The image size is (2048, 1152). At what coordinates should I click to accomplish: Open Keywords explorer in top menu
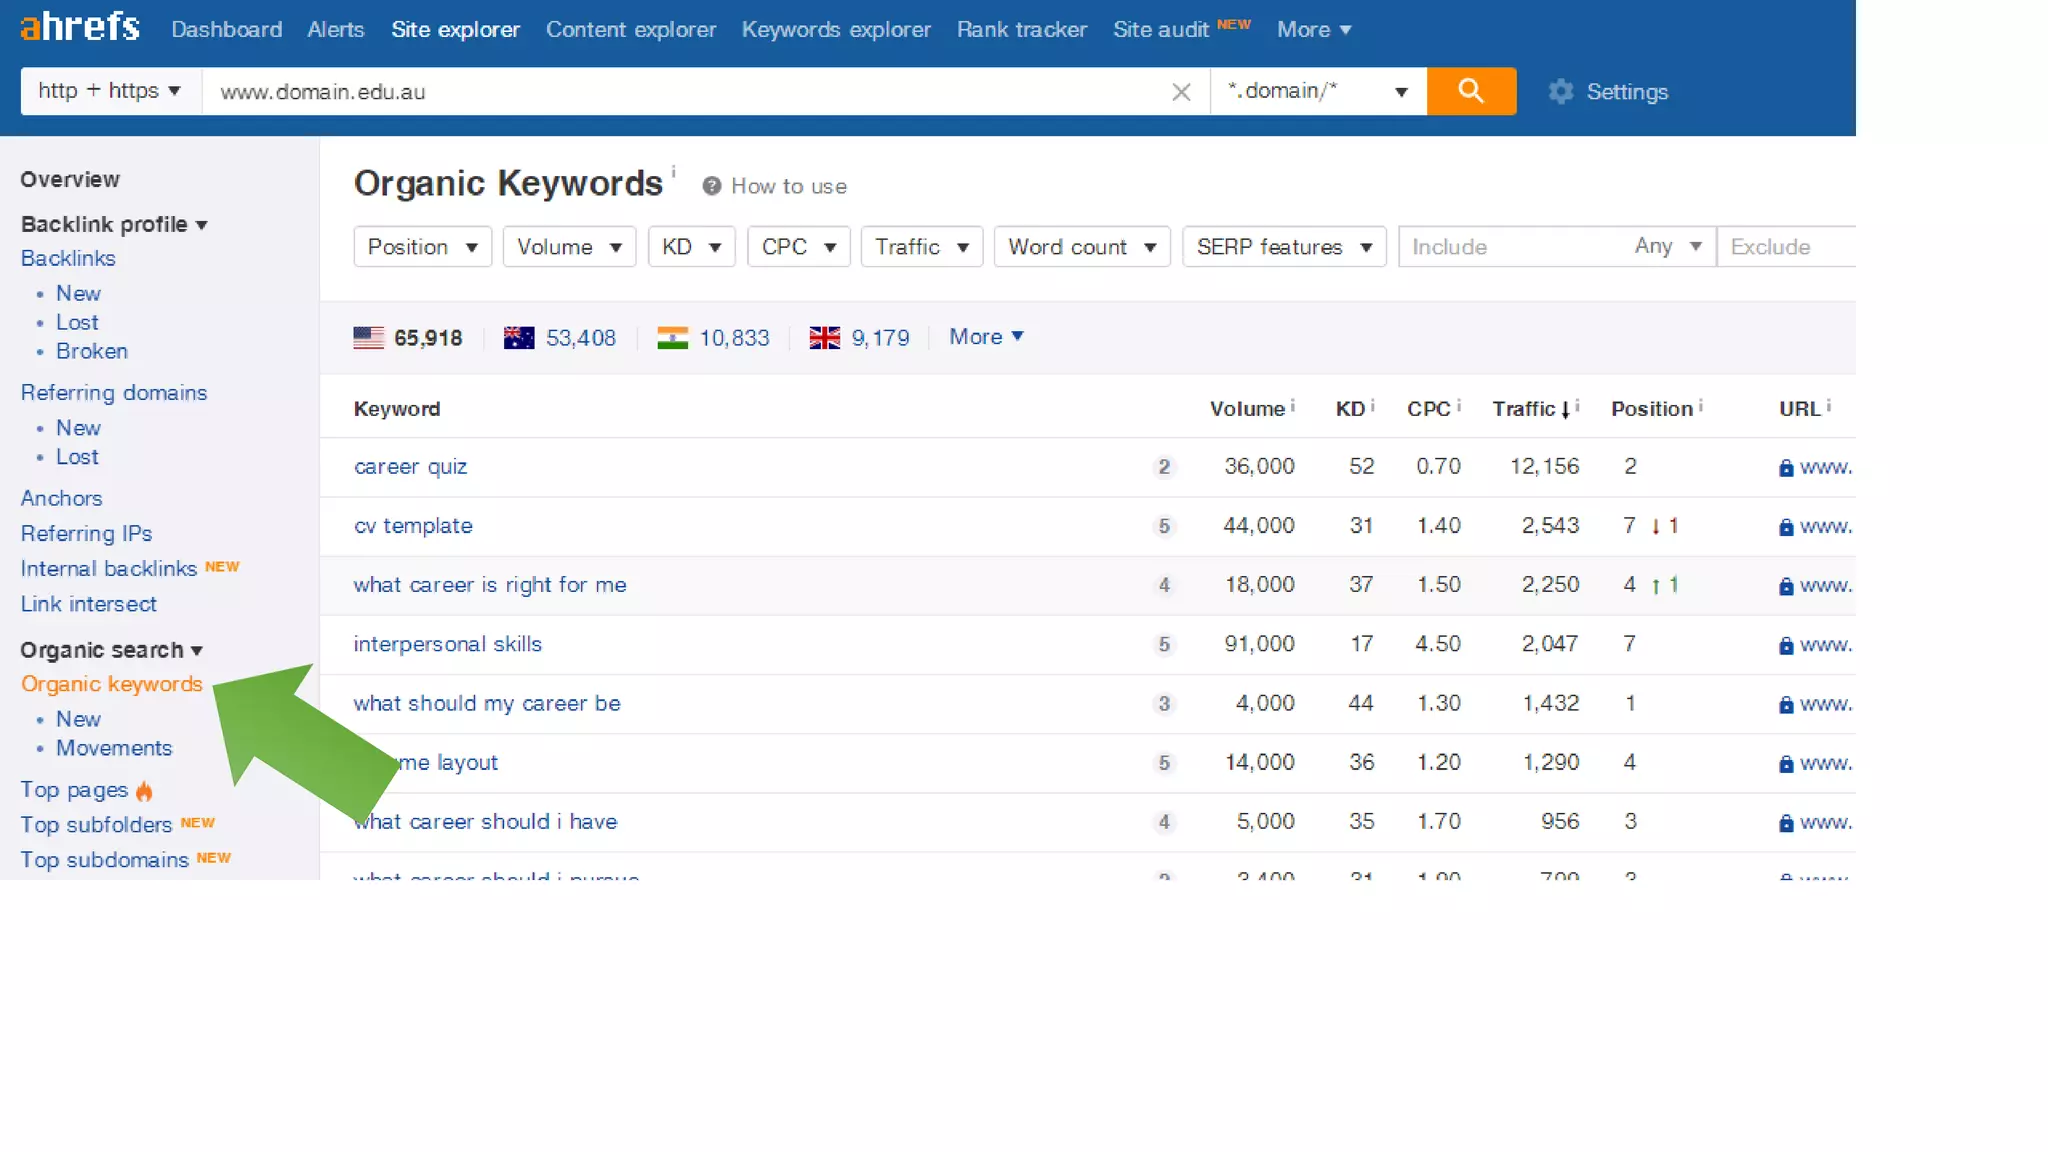point(835,30)
